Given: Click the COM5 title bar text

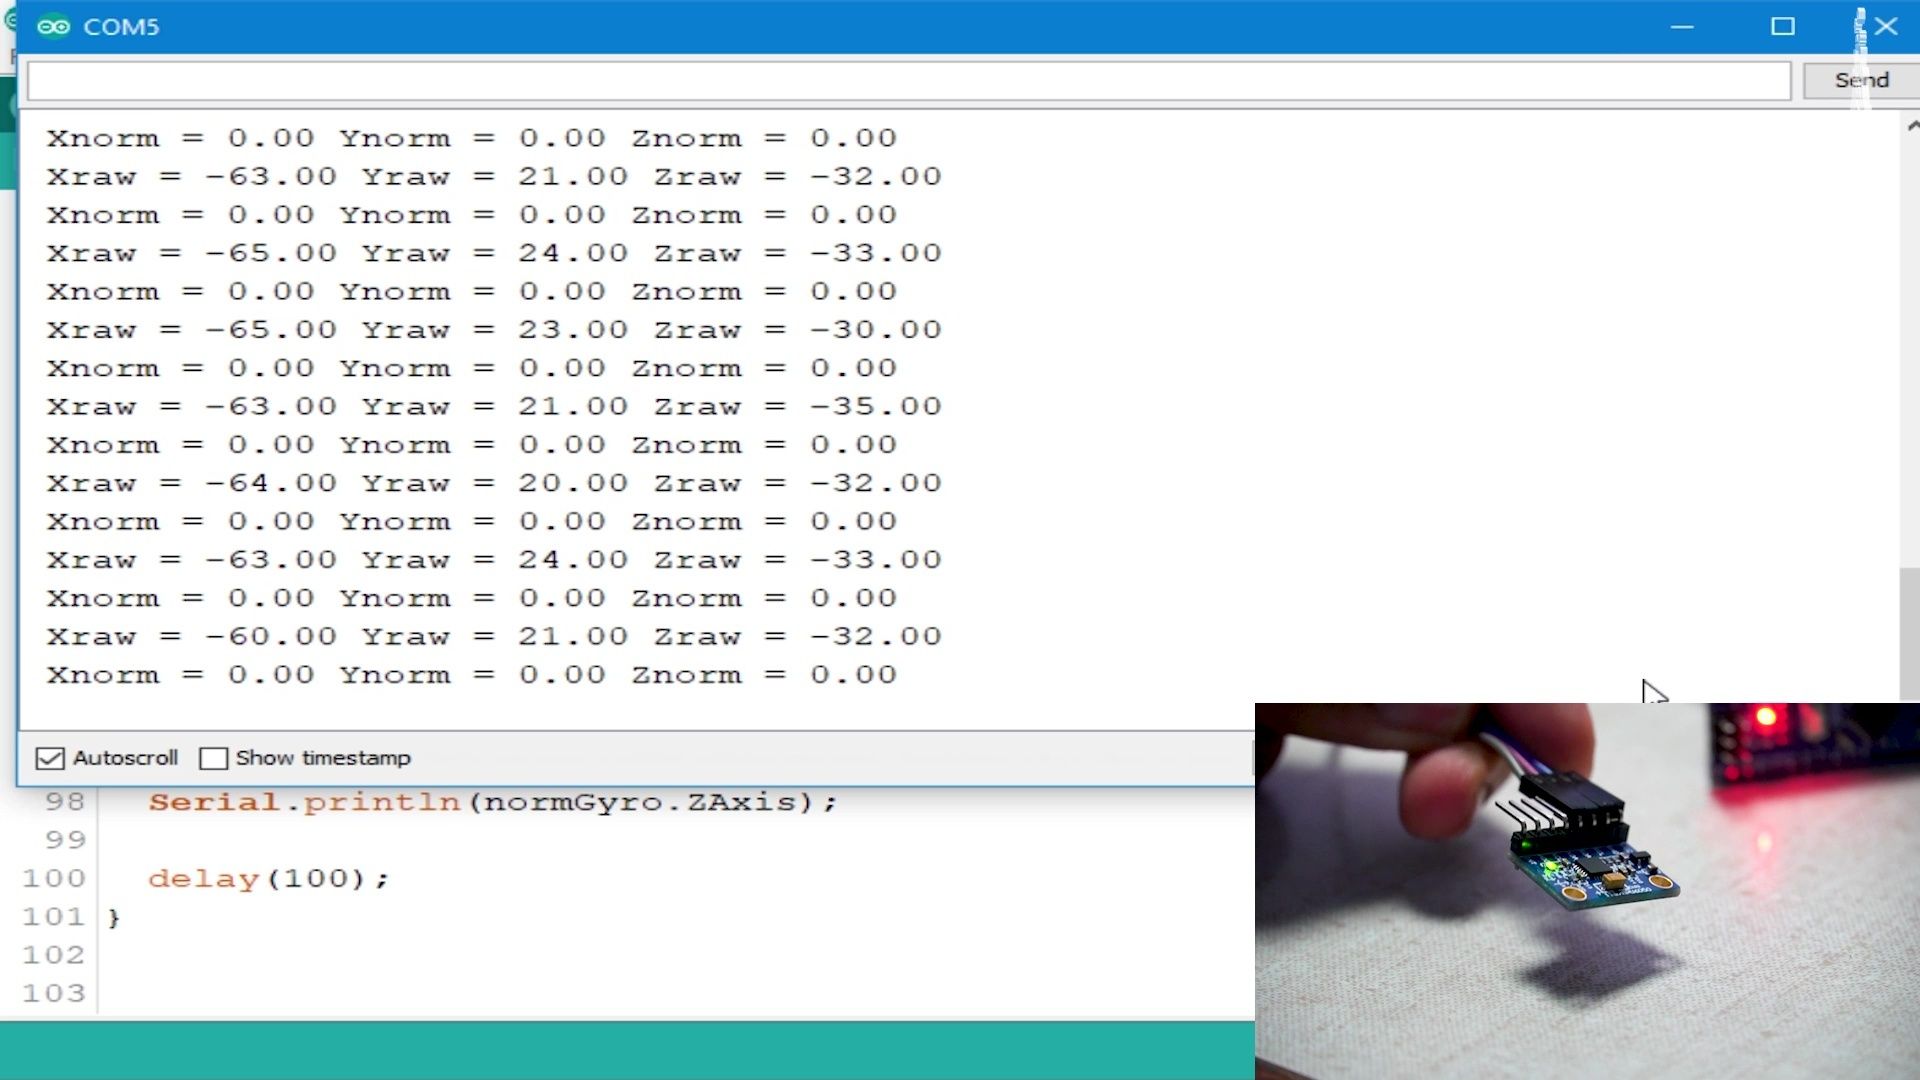Looking at the screenshot, I should [x=122, y=26].
